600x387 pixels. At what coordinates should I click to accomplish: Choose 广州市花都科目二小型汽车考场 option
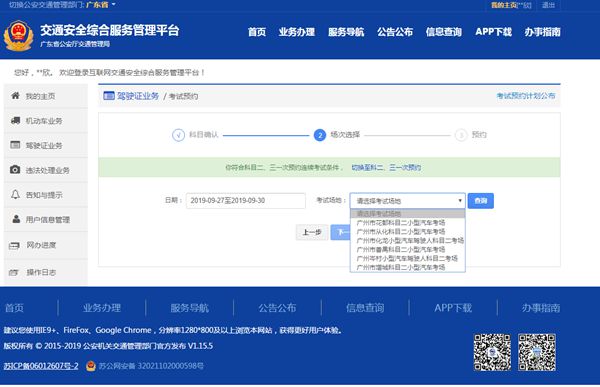408,222
